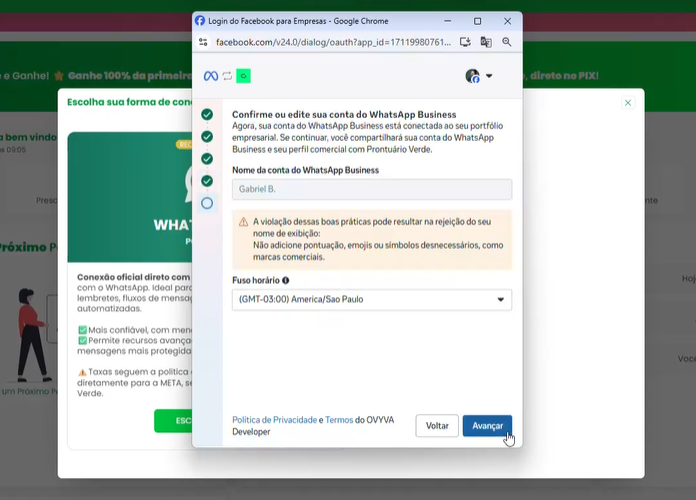This screenshot has height=500, width=696.
Task: Click the Meta logo icon
Action: click(x=210, y=76)
